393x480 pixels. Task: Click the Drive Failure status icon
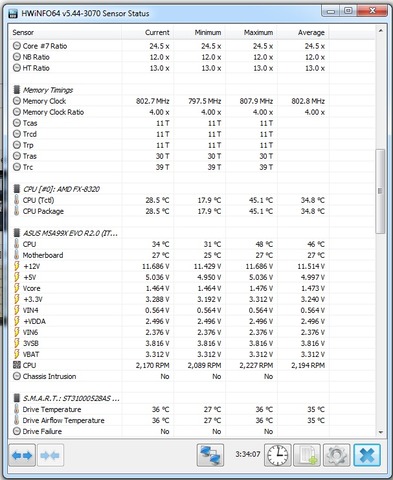click(x=17, y=431)
